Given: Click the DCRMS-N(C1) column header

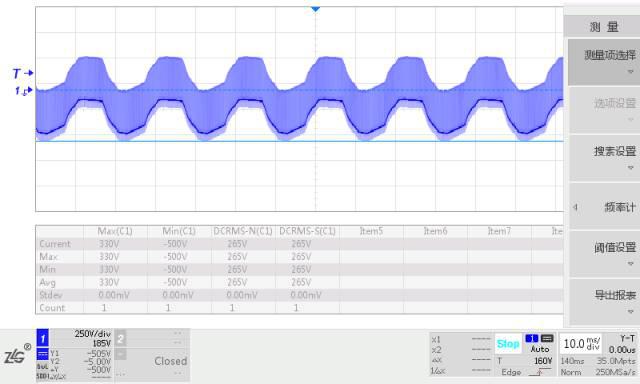Looking at the screenshot, I should [243, 231].
